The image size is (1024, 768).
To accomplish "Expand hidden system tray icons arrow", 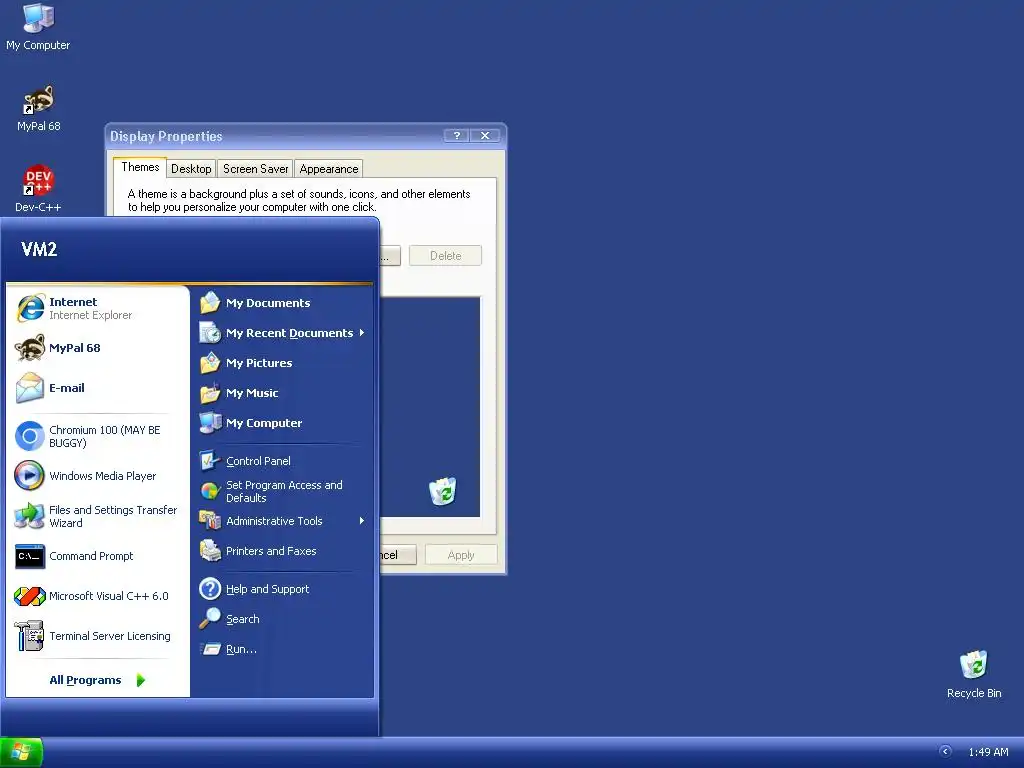I will tap(945, 752).
